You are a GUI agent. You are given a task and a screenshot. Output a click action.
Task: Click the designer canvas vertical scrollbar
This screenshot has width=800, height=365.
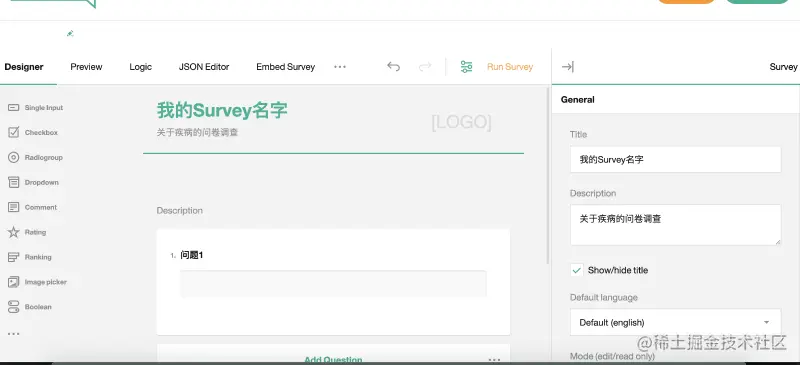coord(548,176)
